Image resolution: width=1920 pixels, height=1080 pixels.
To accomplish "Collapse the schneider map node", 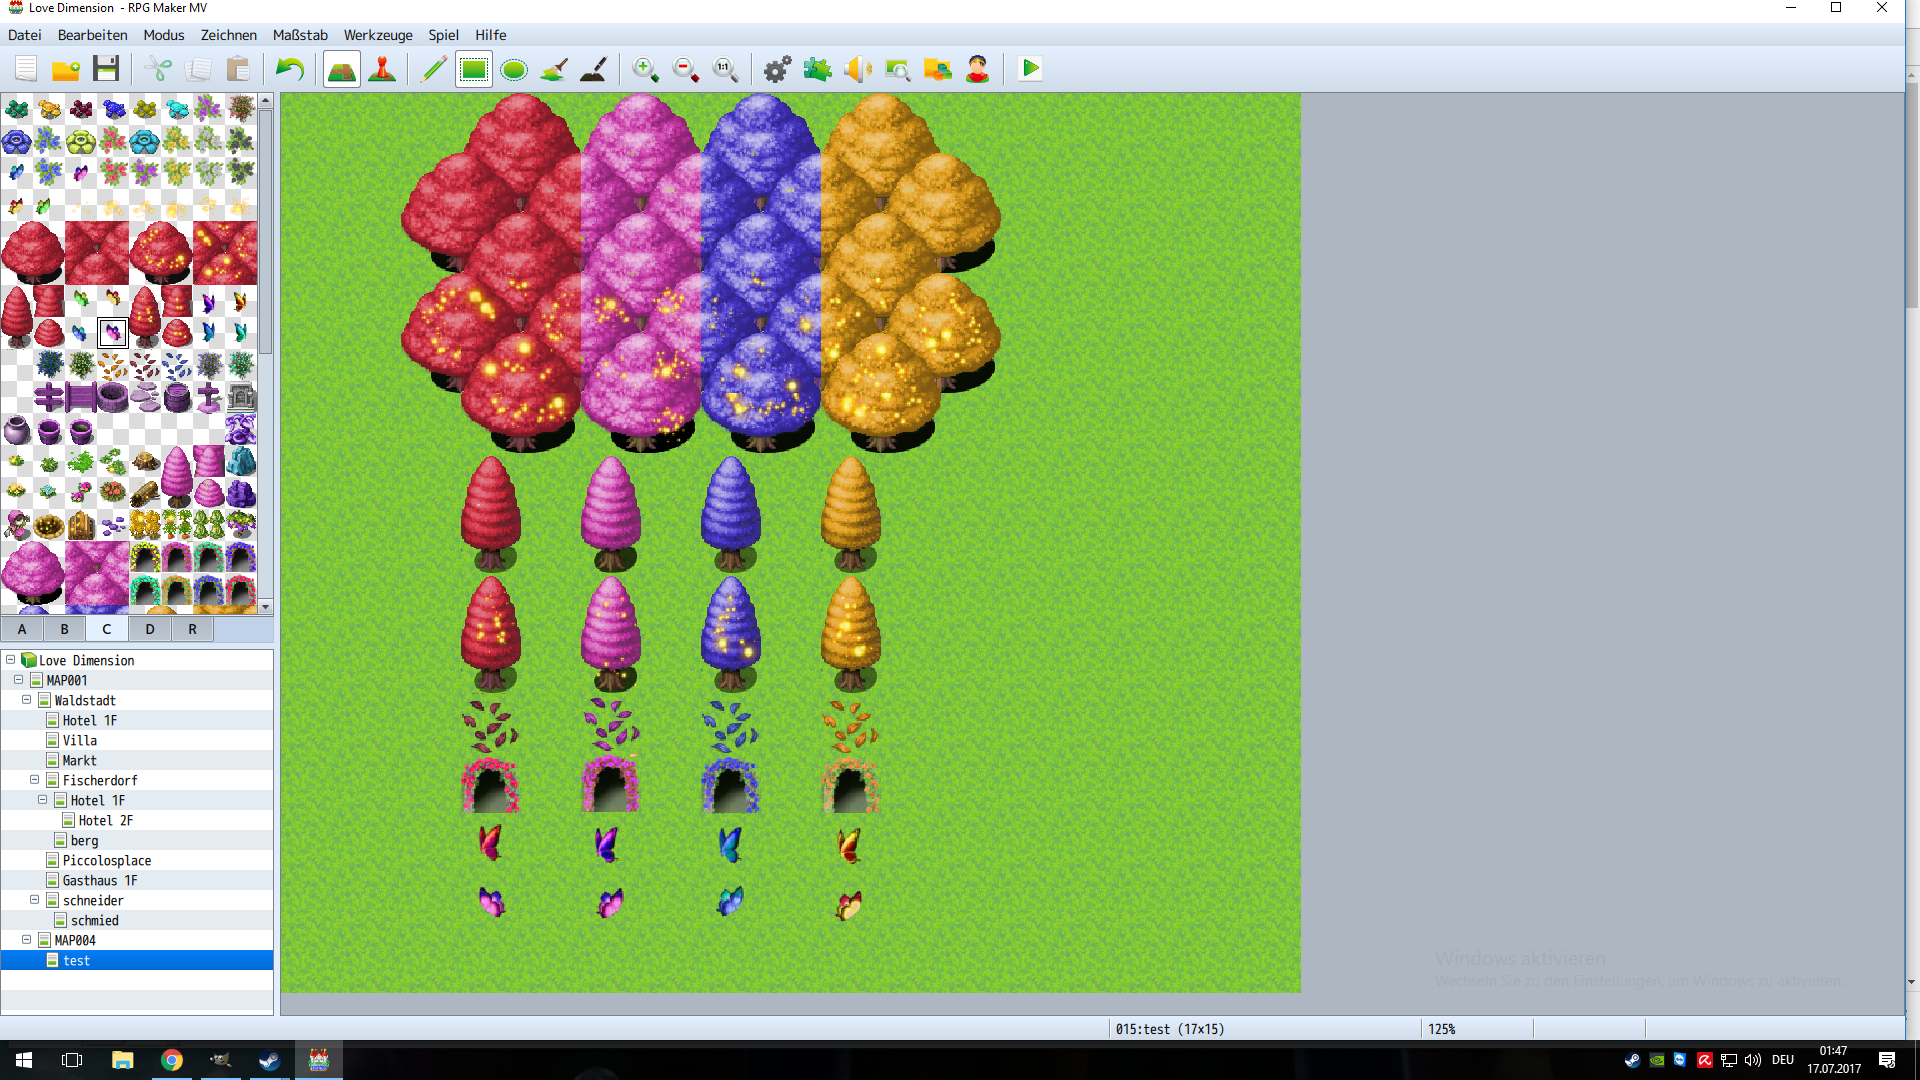I will pyautogui.click(x=35, y=900).
